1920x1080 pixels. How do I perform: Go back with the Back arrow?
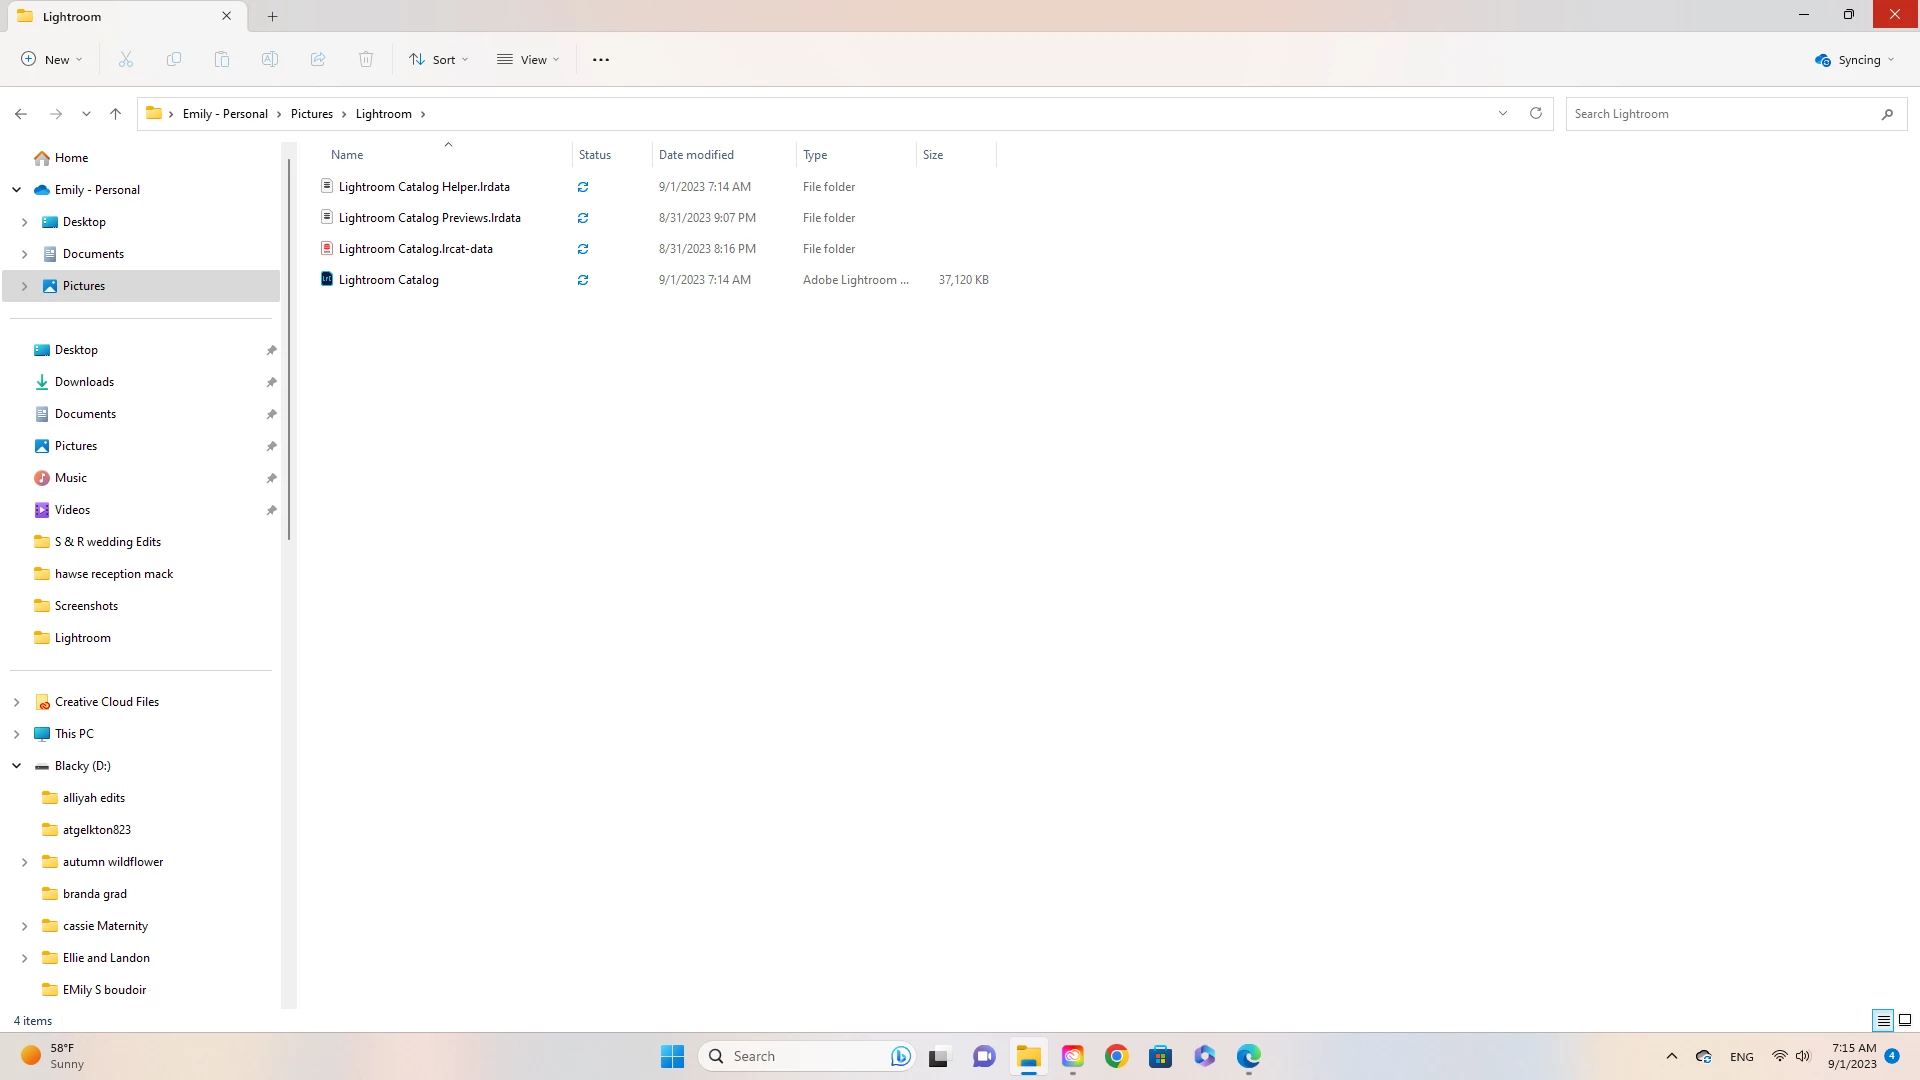[21, 114]
